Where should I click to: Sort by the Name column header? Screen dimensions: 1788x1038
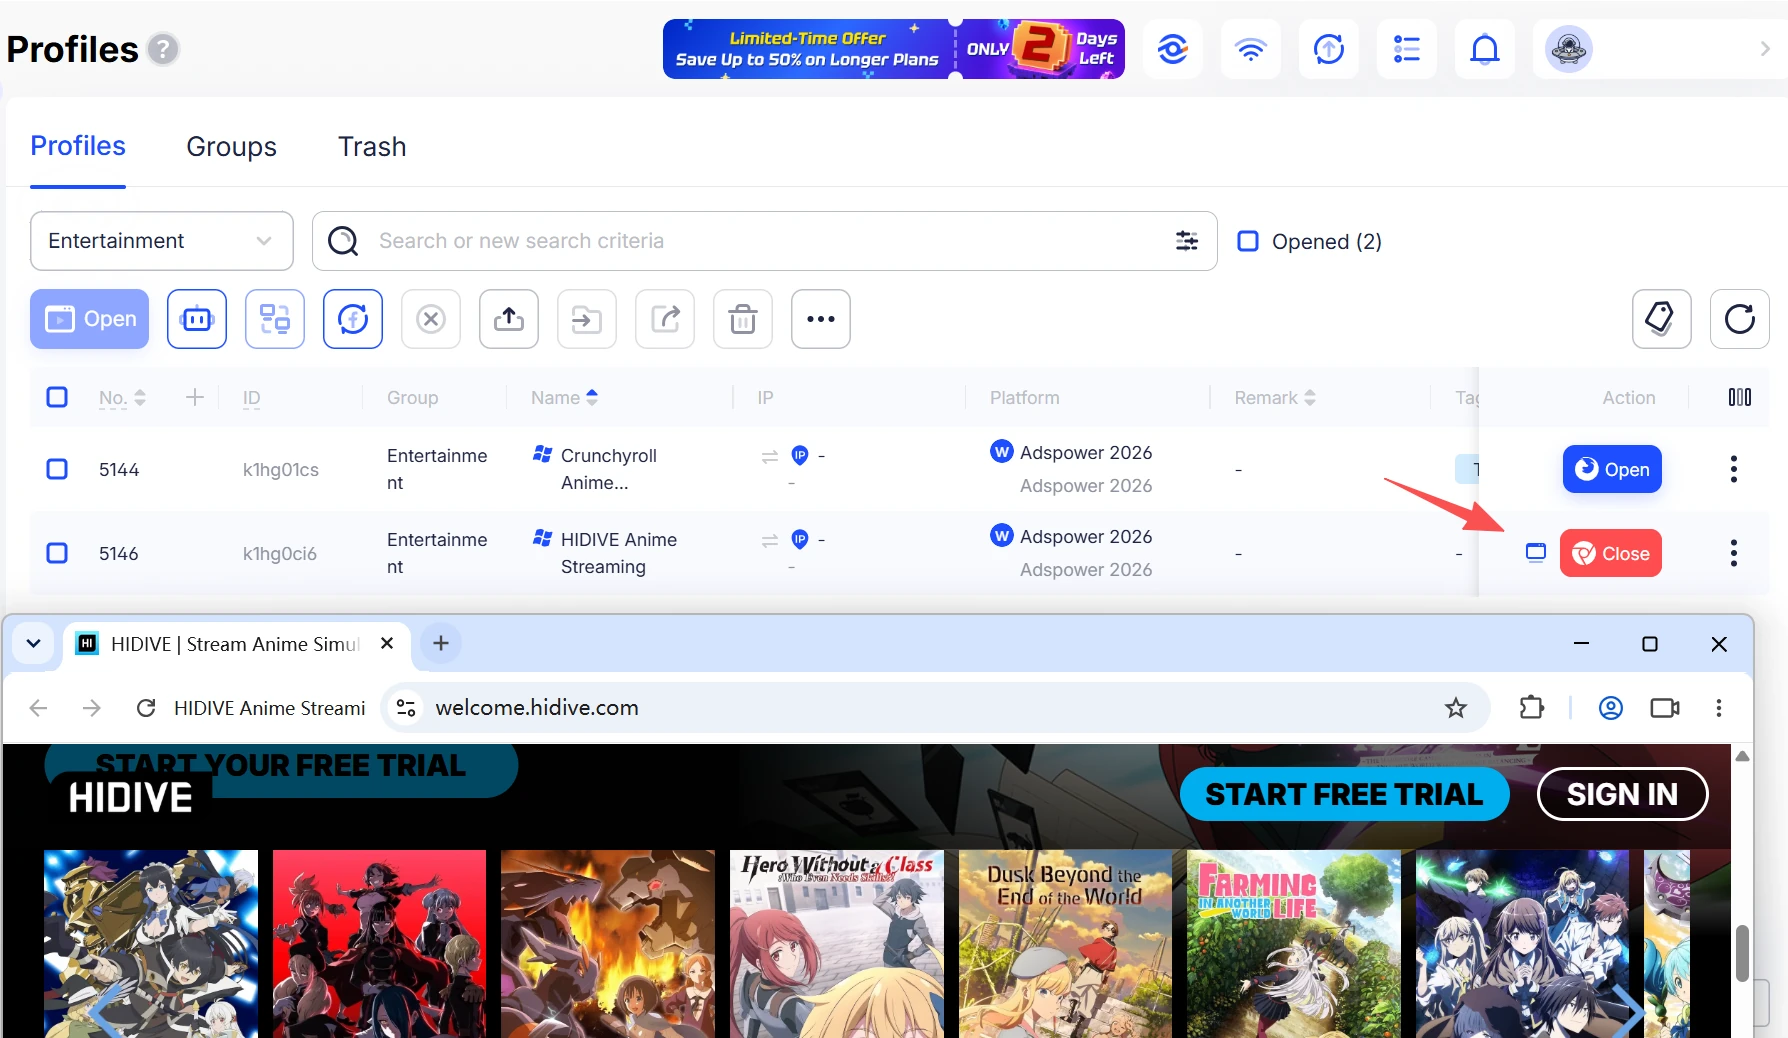pos(564,397)
